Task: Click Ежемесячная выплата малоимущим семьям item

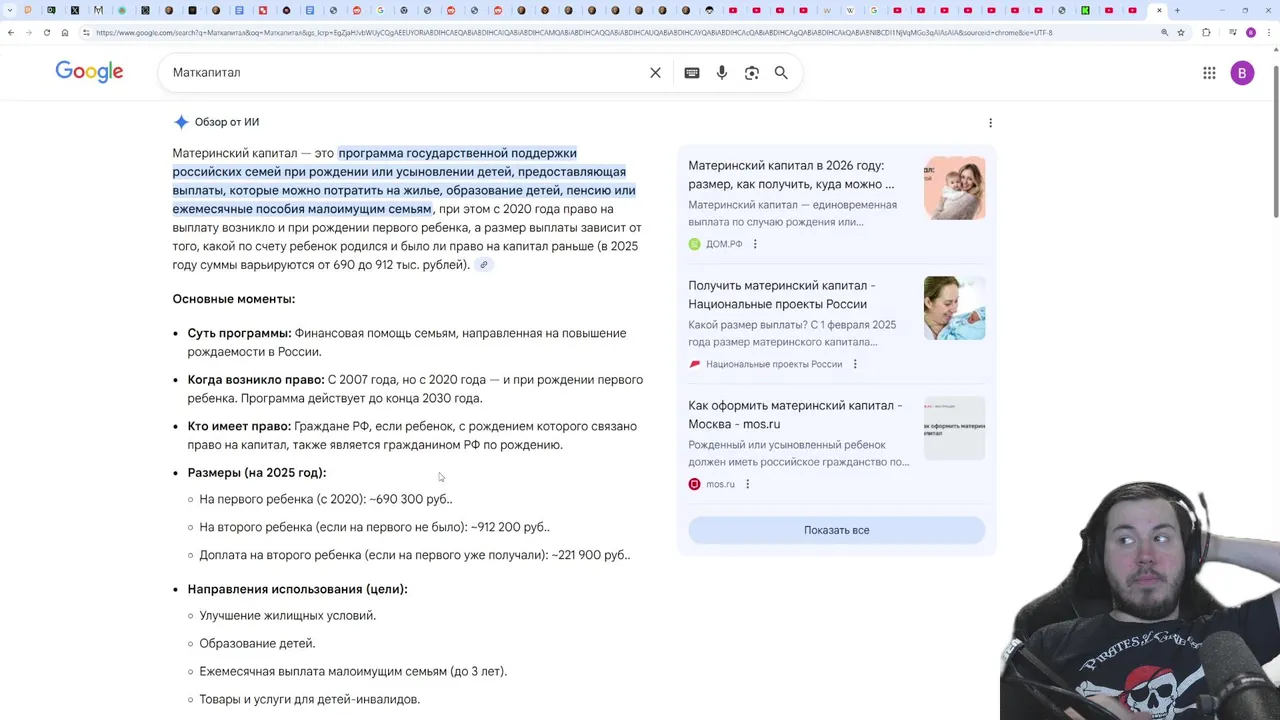Action: pyautogui.click(x=353, y=672)
